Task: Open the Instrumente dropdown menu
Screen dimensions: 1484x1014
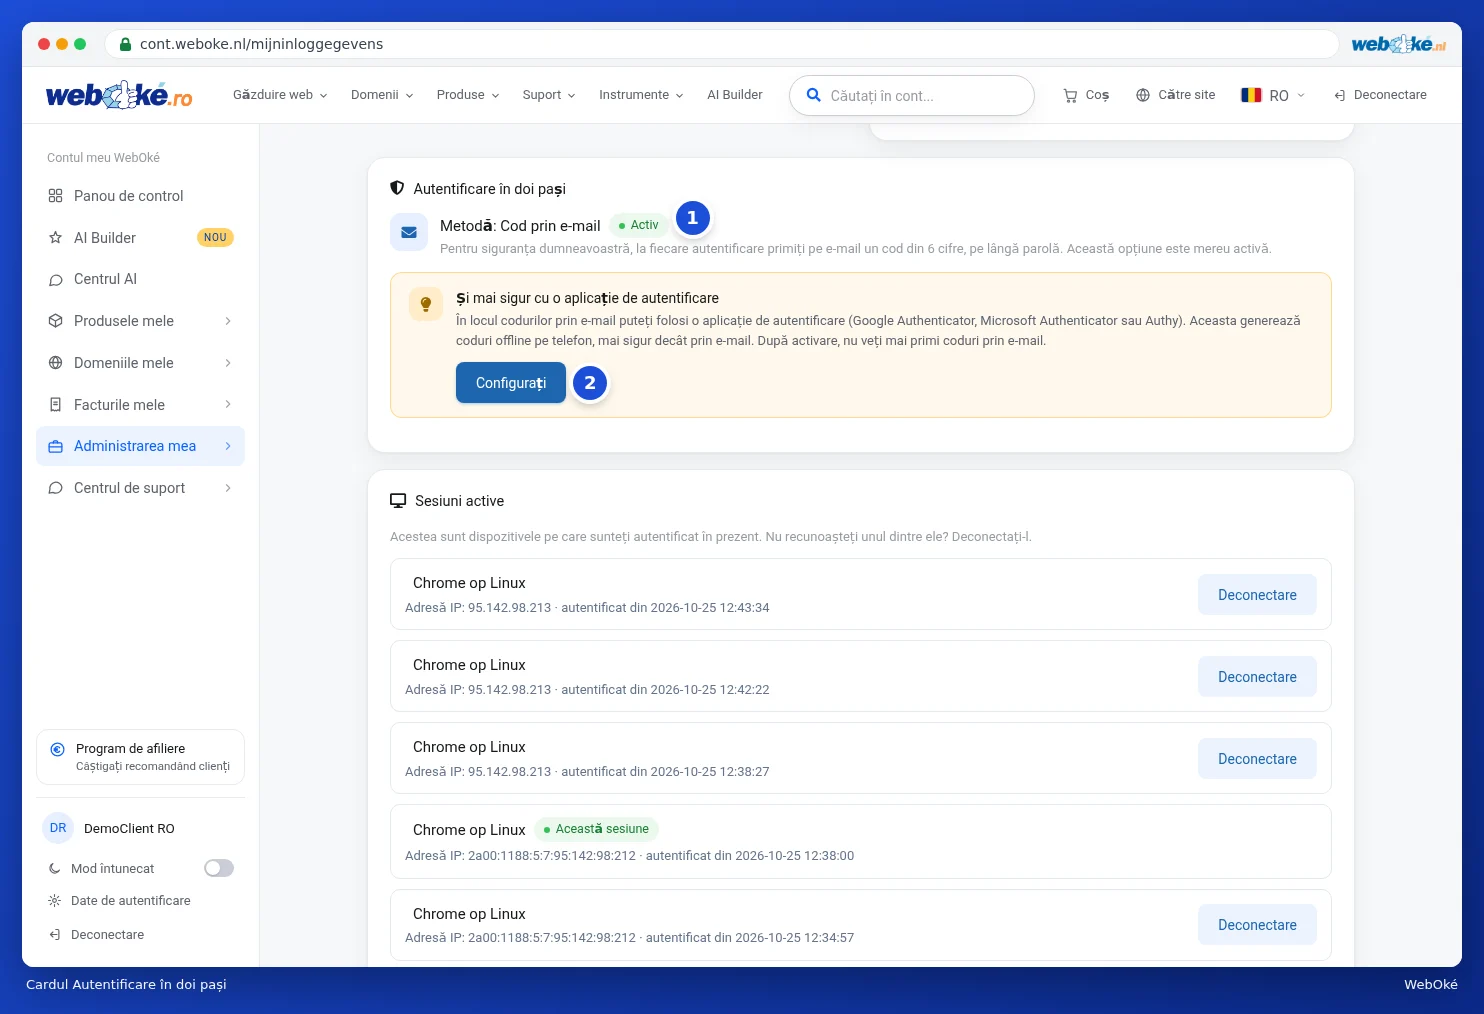Action: click(641, 95)
